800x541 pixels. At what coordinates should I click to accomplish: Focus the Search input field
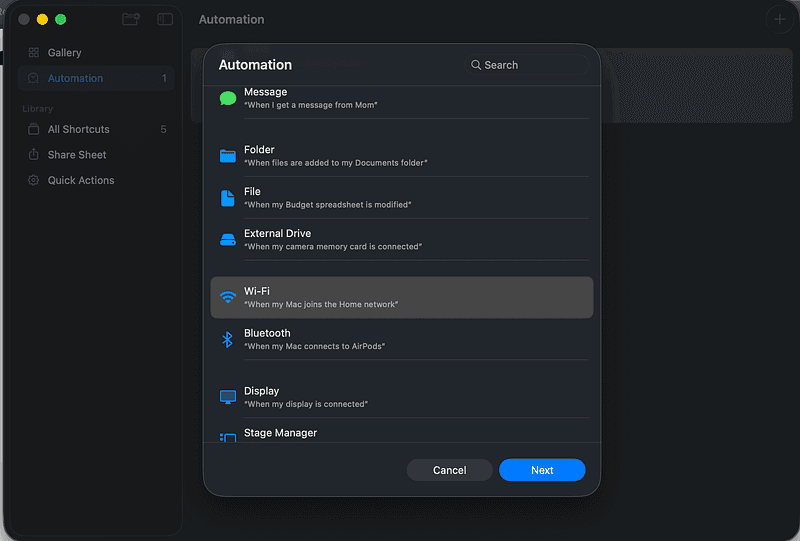[527, 65]
